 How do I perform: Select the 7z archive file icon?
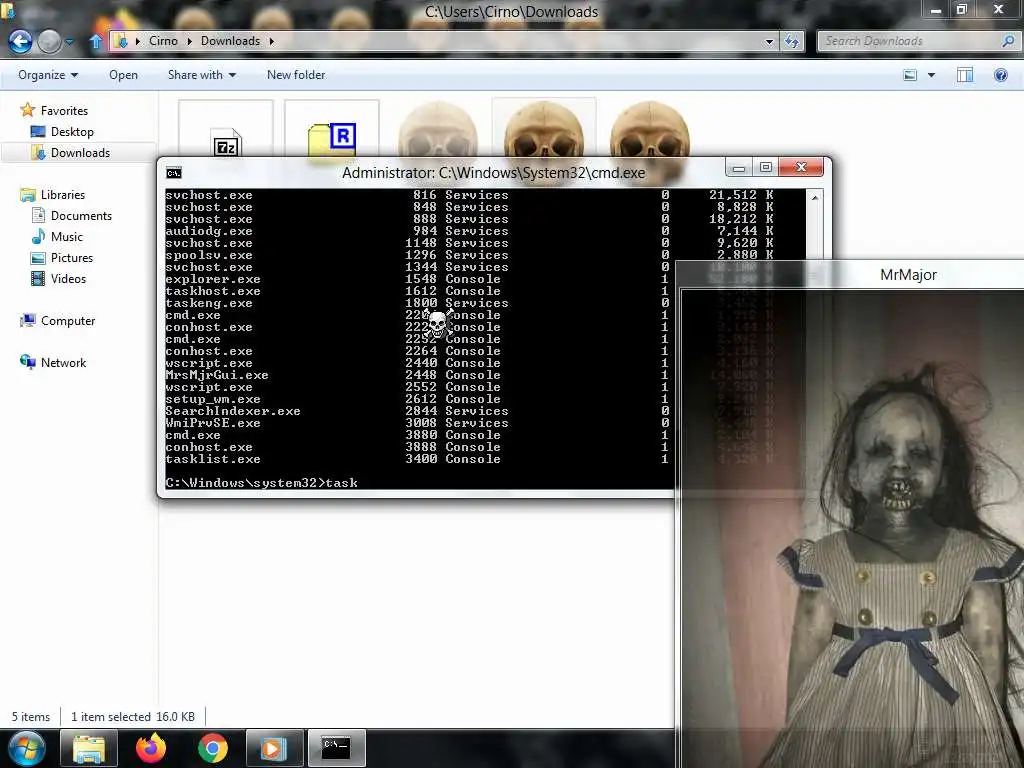coord(226,129)
